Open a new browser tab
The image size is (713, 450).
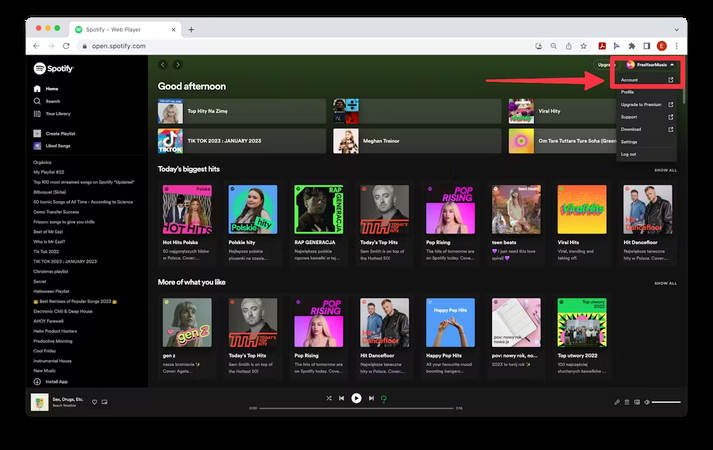click(x=191, y=30)
